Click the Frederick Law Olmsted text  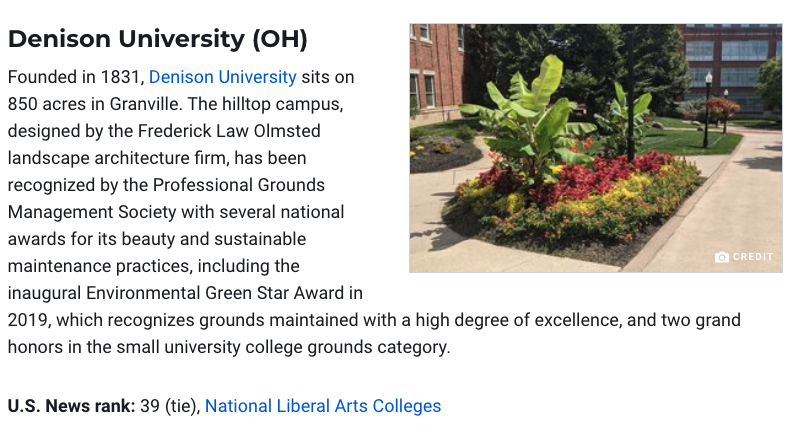pos(229,131)
